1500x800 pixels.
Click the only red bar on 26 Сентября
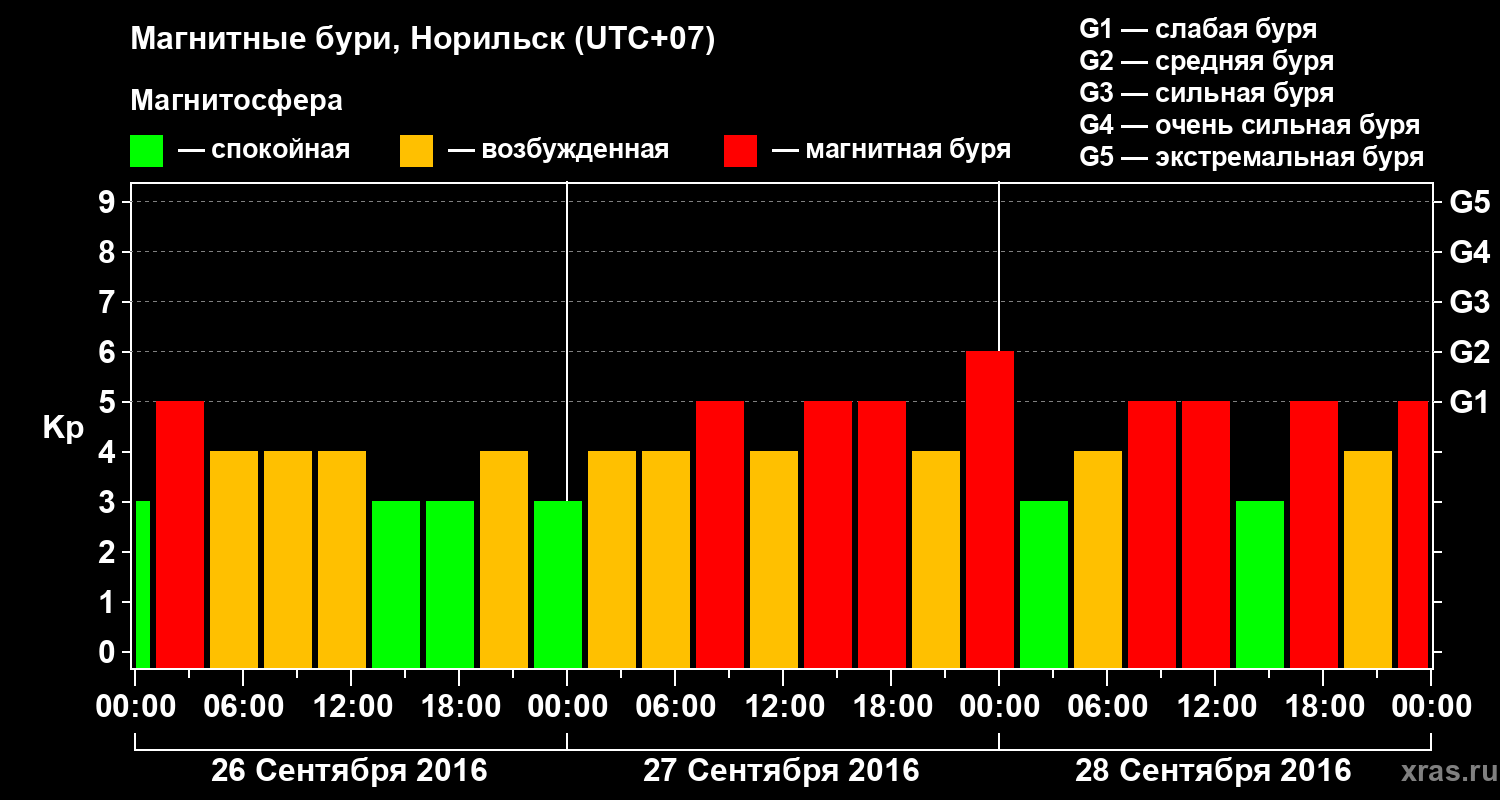click(180, 534)
